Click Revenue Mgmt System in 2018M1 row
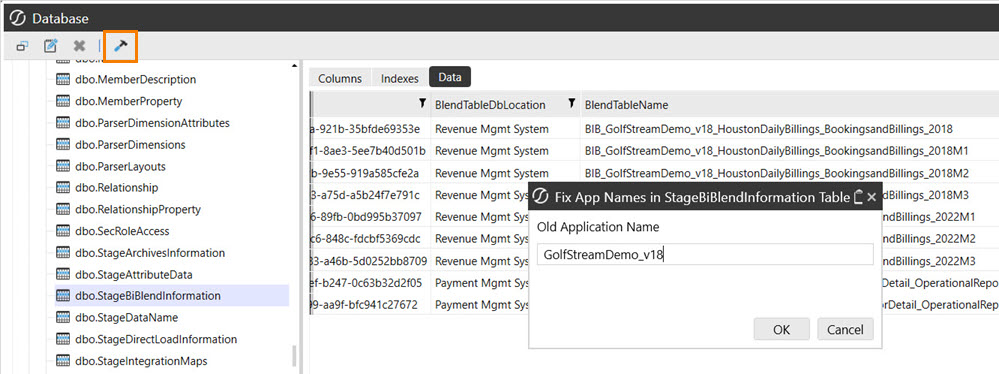The width and height of the screenshot is (999, 374). coord(491,151)
